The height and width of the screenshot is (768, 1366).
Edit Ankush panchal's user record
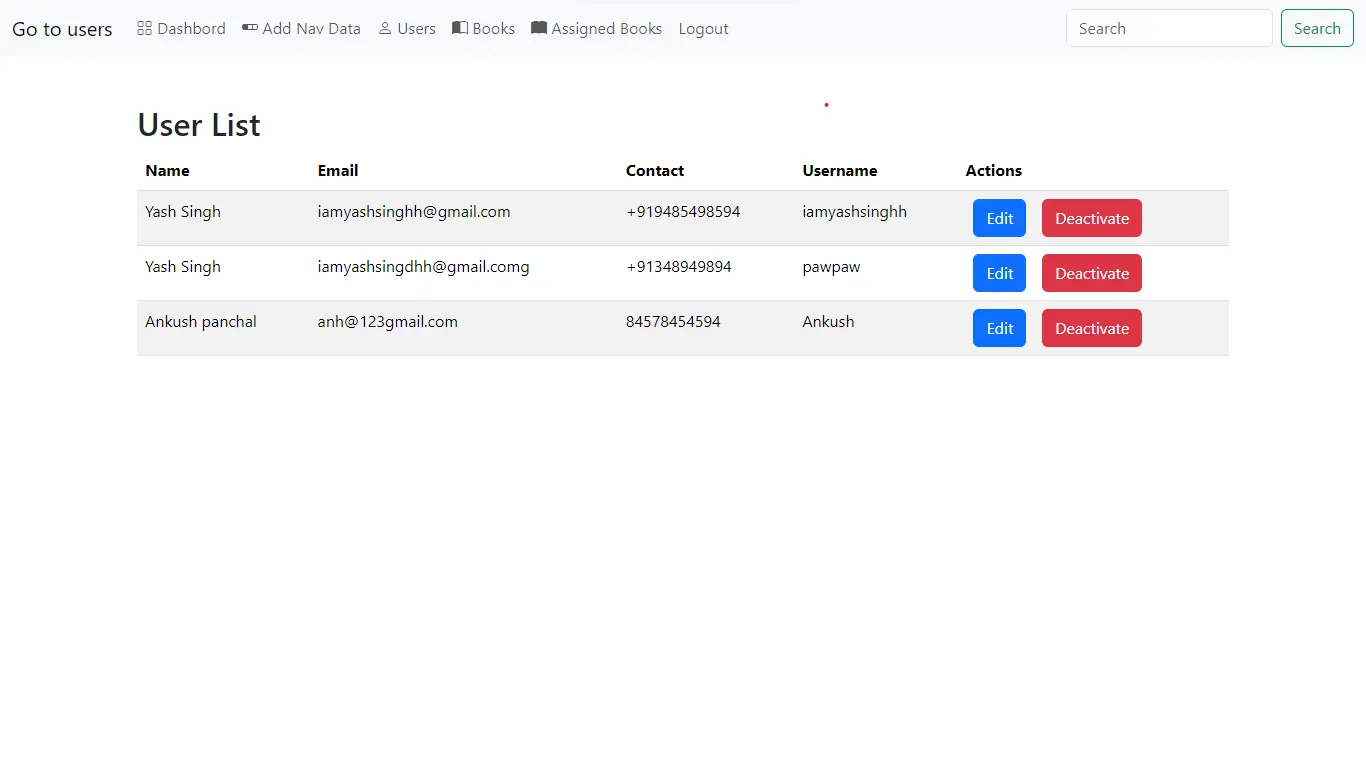point(999,328)
